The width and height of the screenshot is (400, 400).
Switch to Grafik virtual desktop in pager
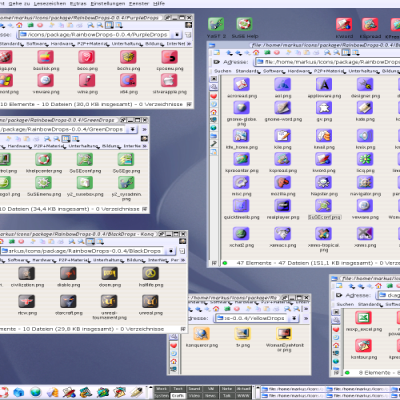click(x=178, y=396)
